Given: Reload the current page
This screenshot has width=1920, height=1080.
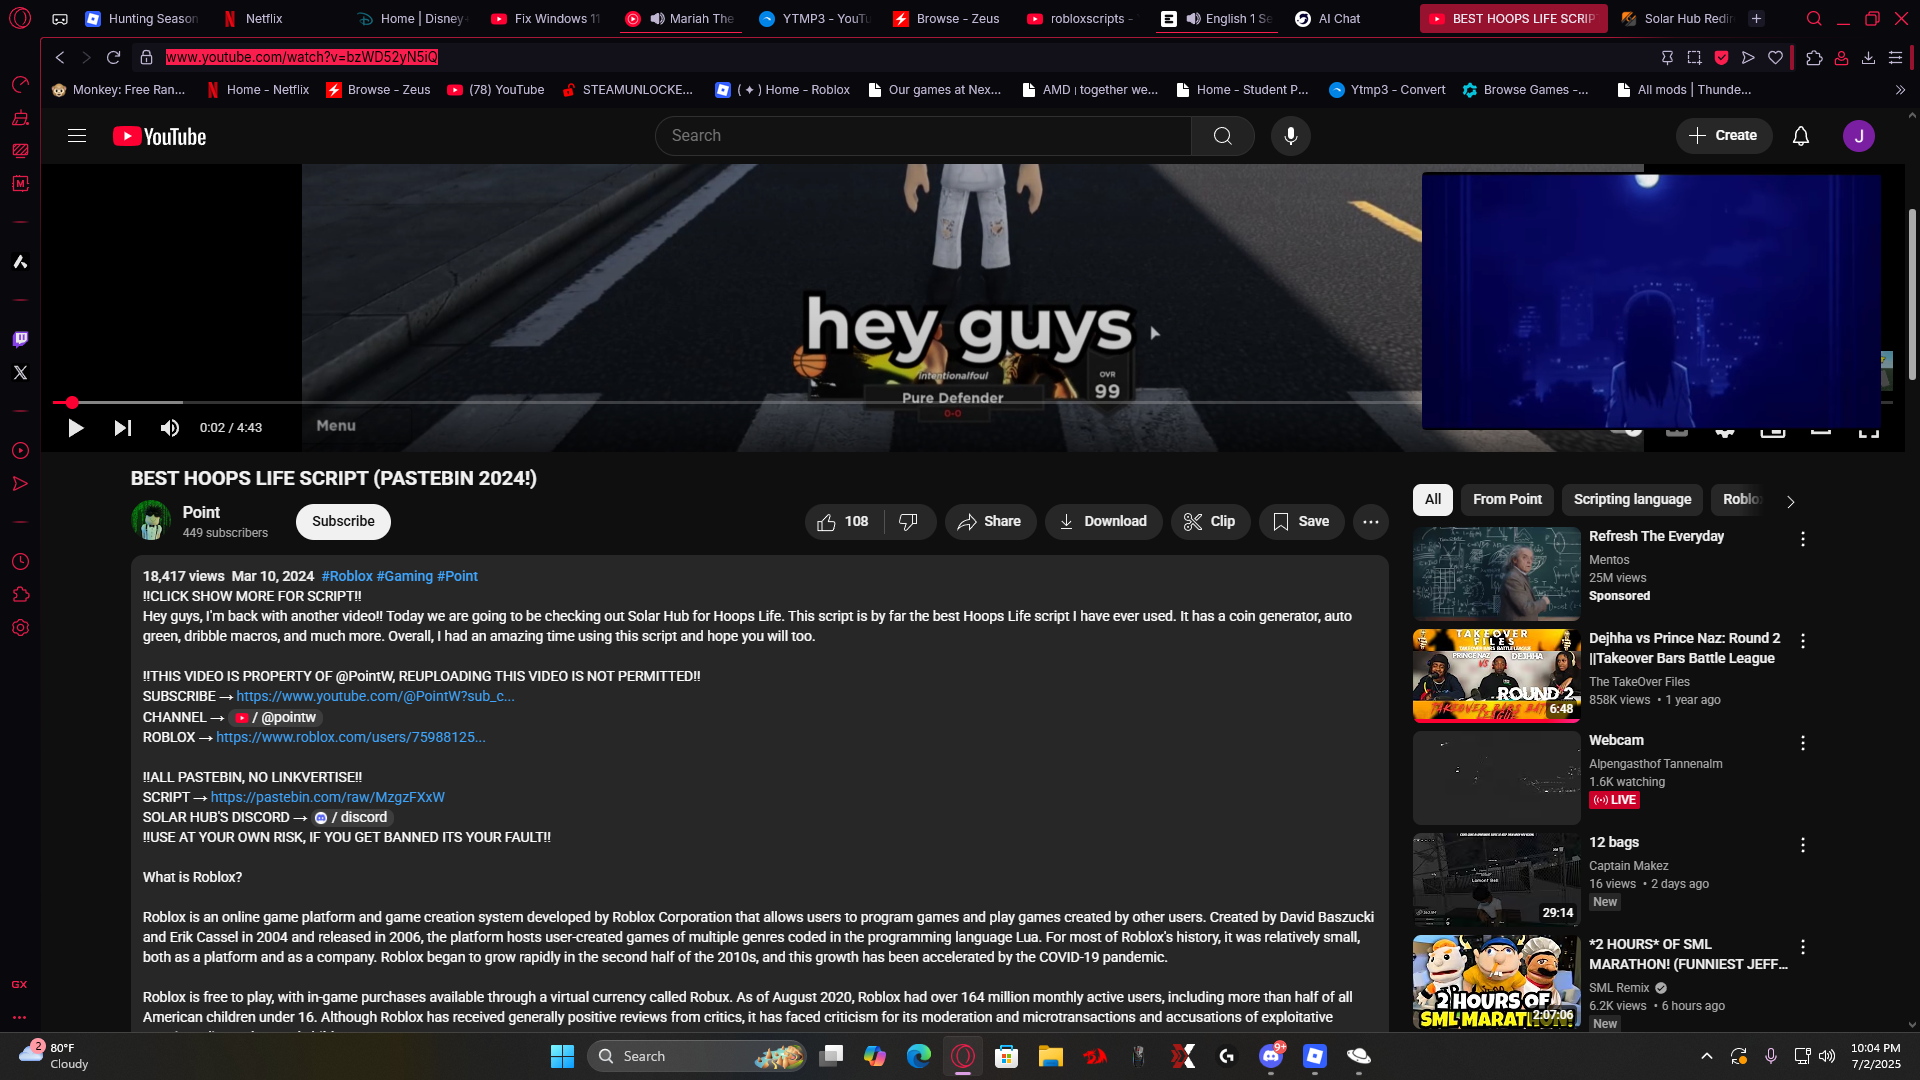Looking at the screenshot, I should pos(113,57).
